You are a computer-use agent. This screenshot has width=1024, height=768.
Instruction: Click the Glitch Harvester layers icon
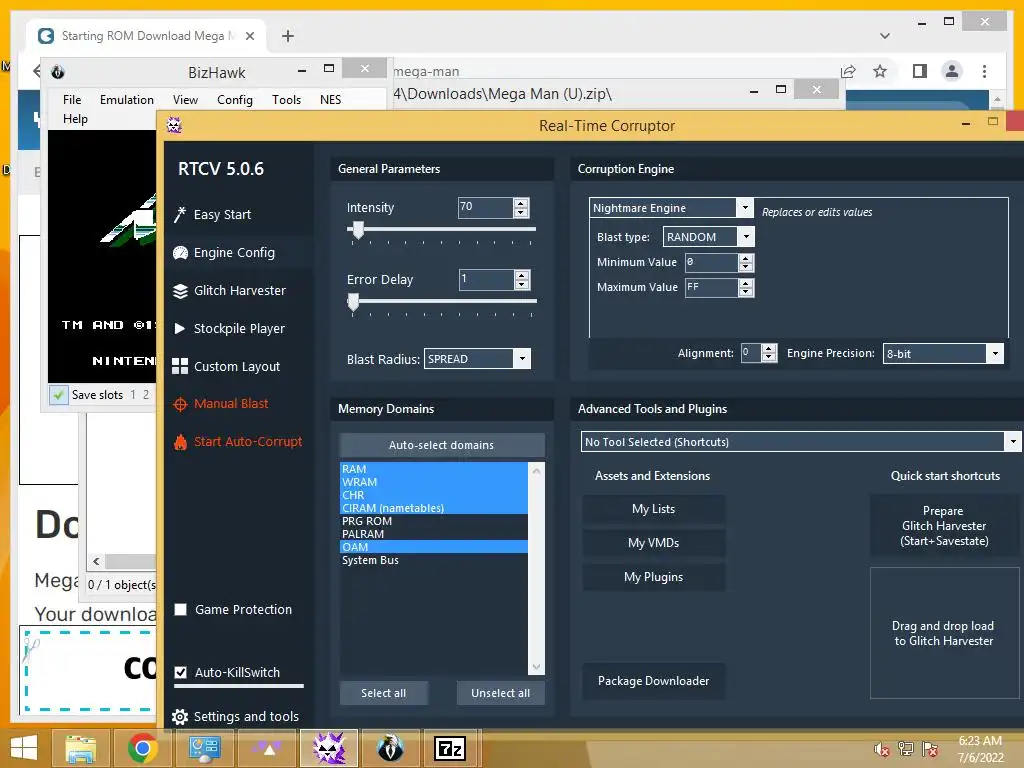click(180, 291)
